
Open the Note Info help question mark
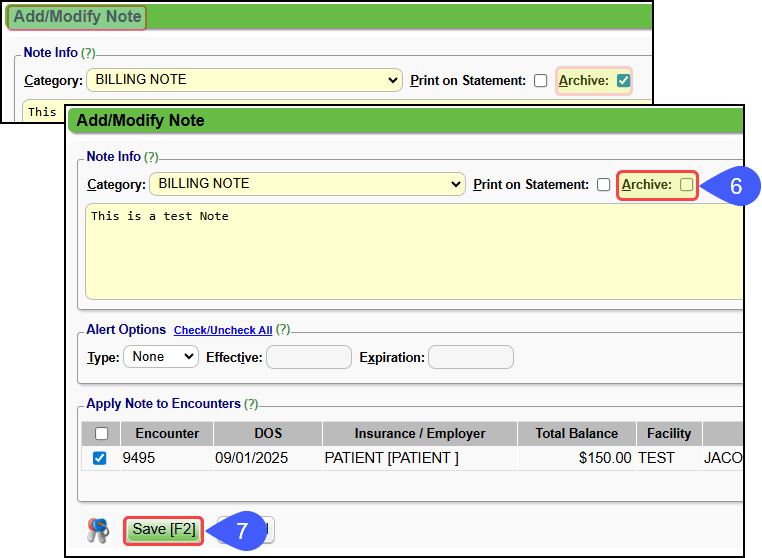pos(151,157)
